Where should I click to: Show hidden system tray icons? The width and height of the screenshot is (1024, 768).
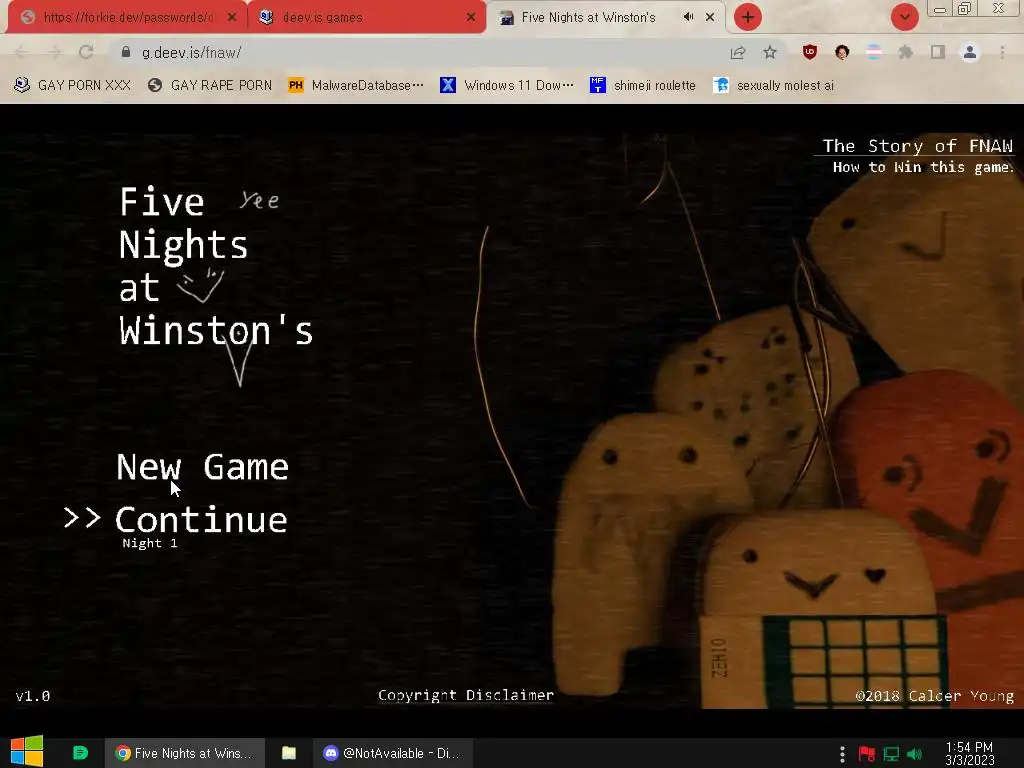pyautogui.click(x=842, y=754)
